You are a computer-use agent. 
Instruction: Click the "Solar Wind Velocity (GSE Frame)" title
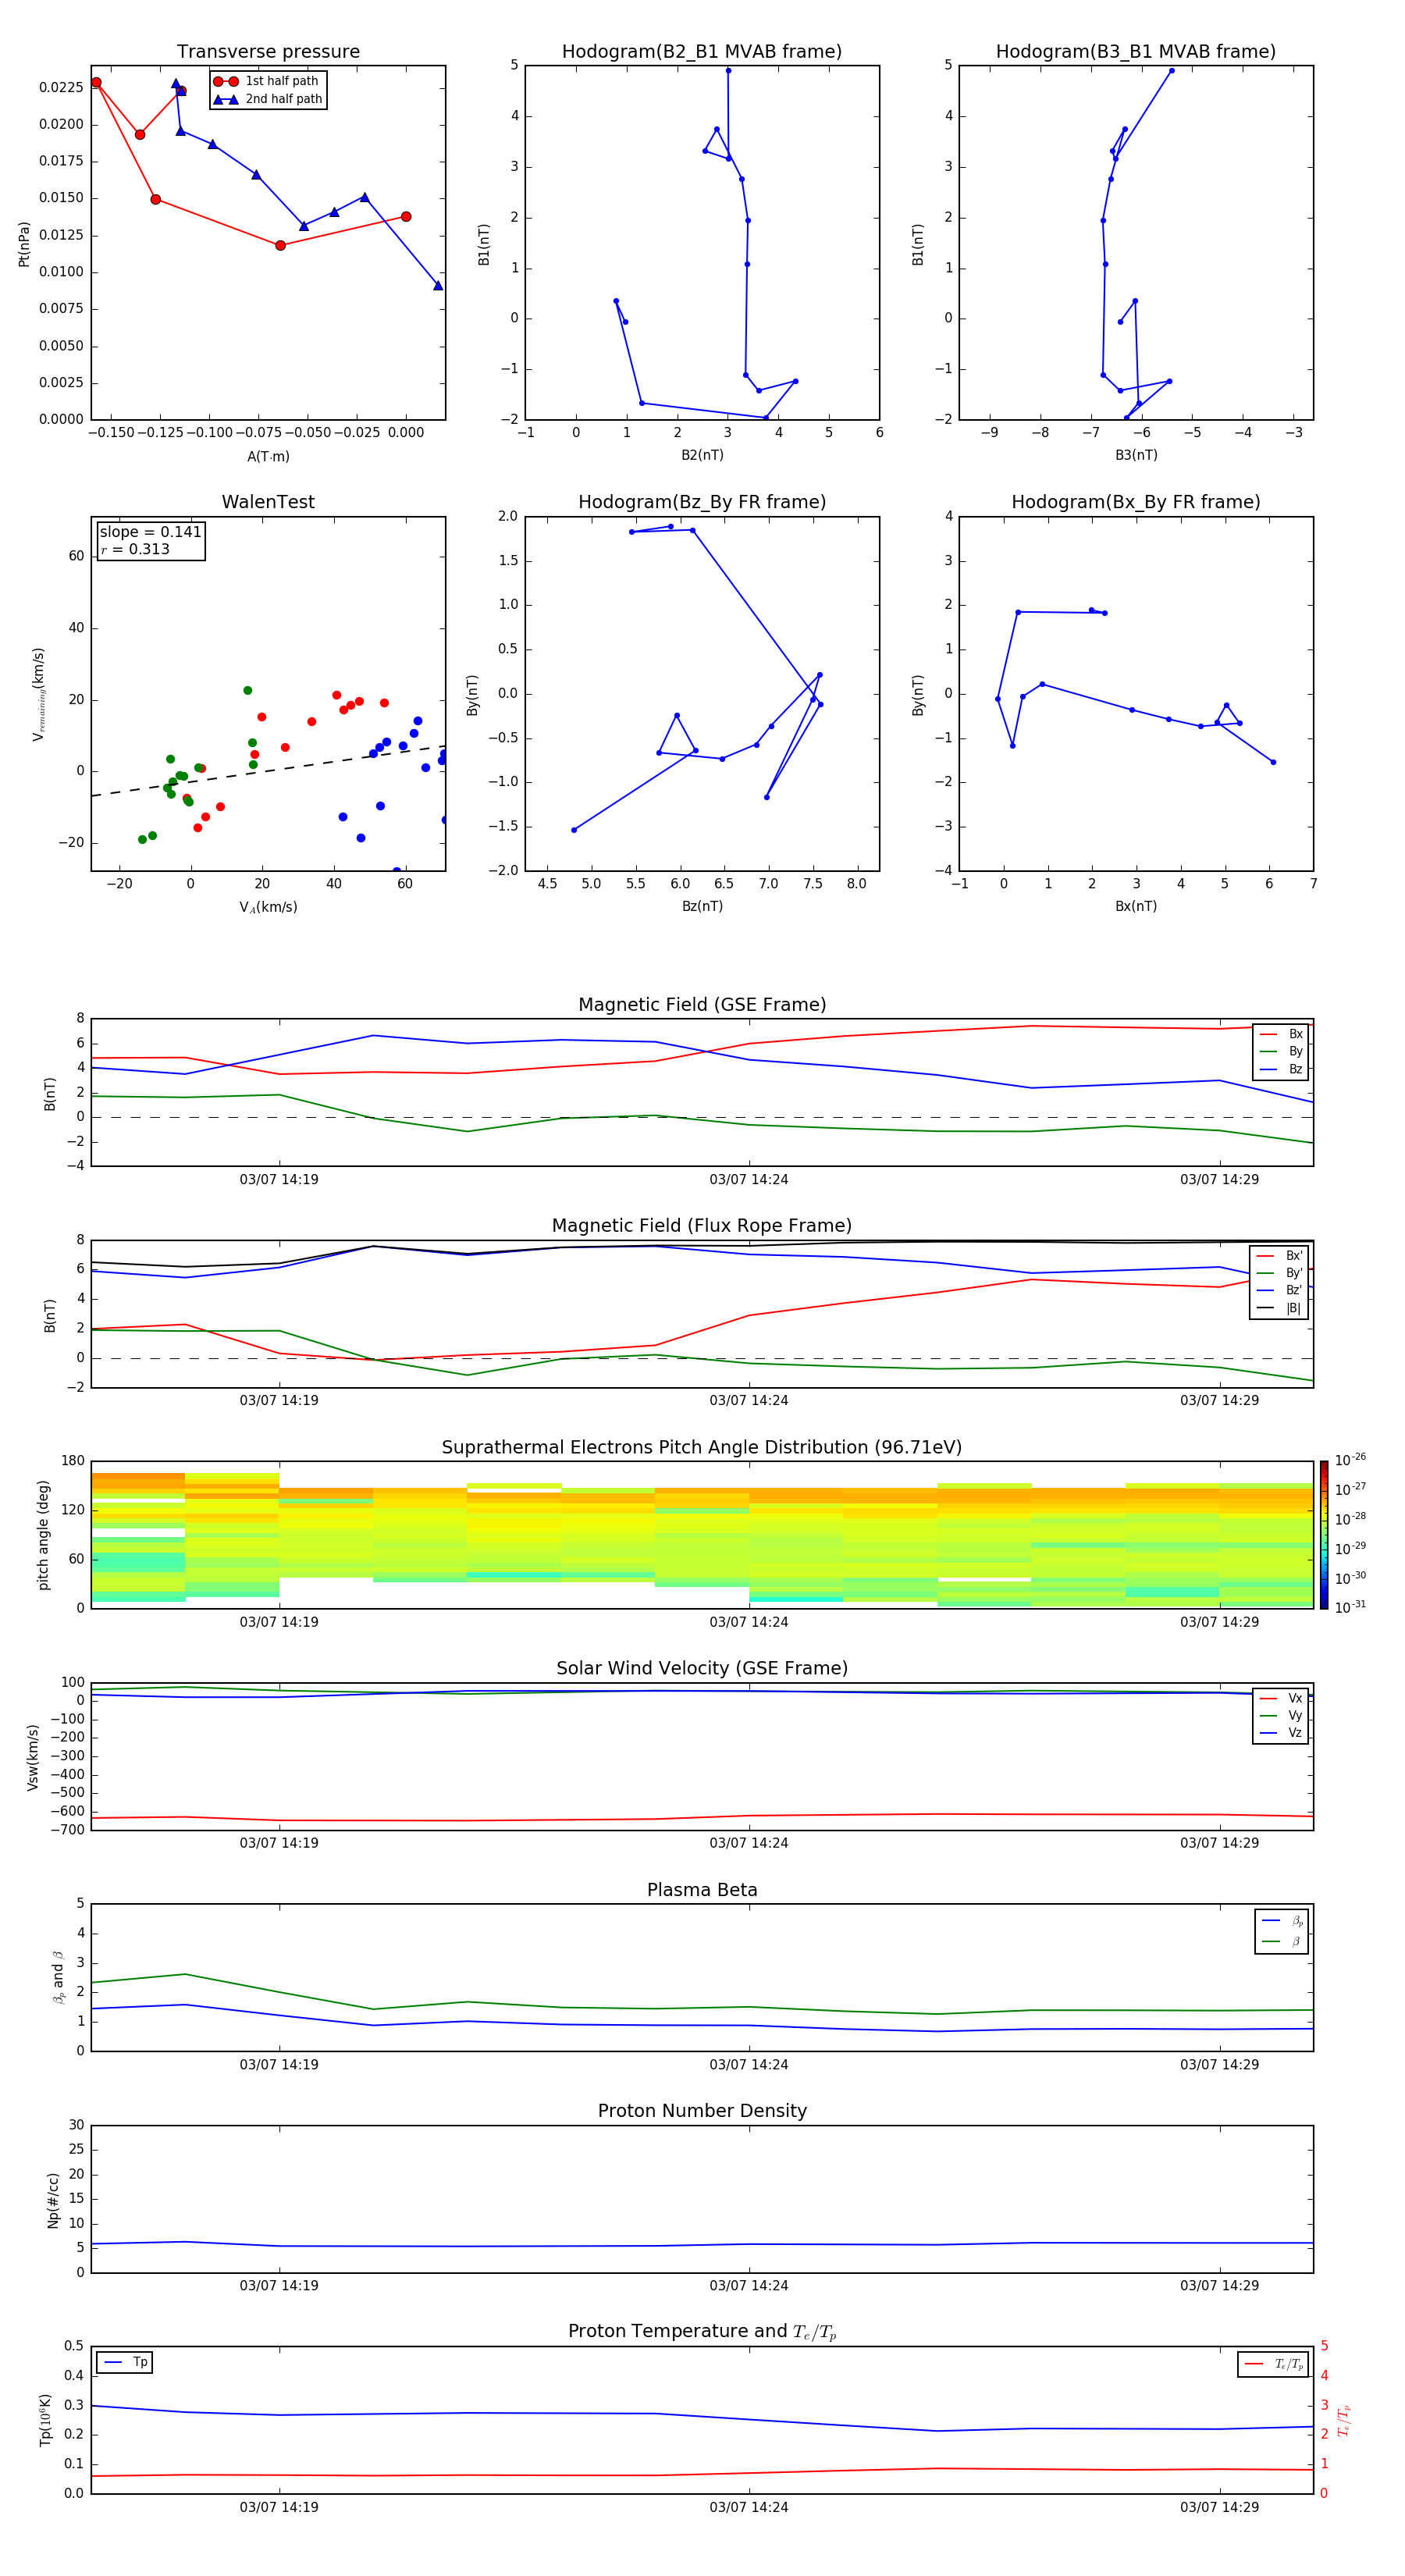(x=702, y=1669)
